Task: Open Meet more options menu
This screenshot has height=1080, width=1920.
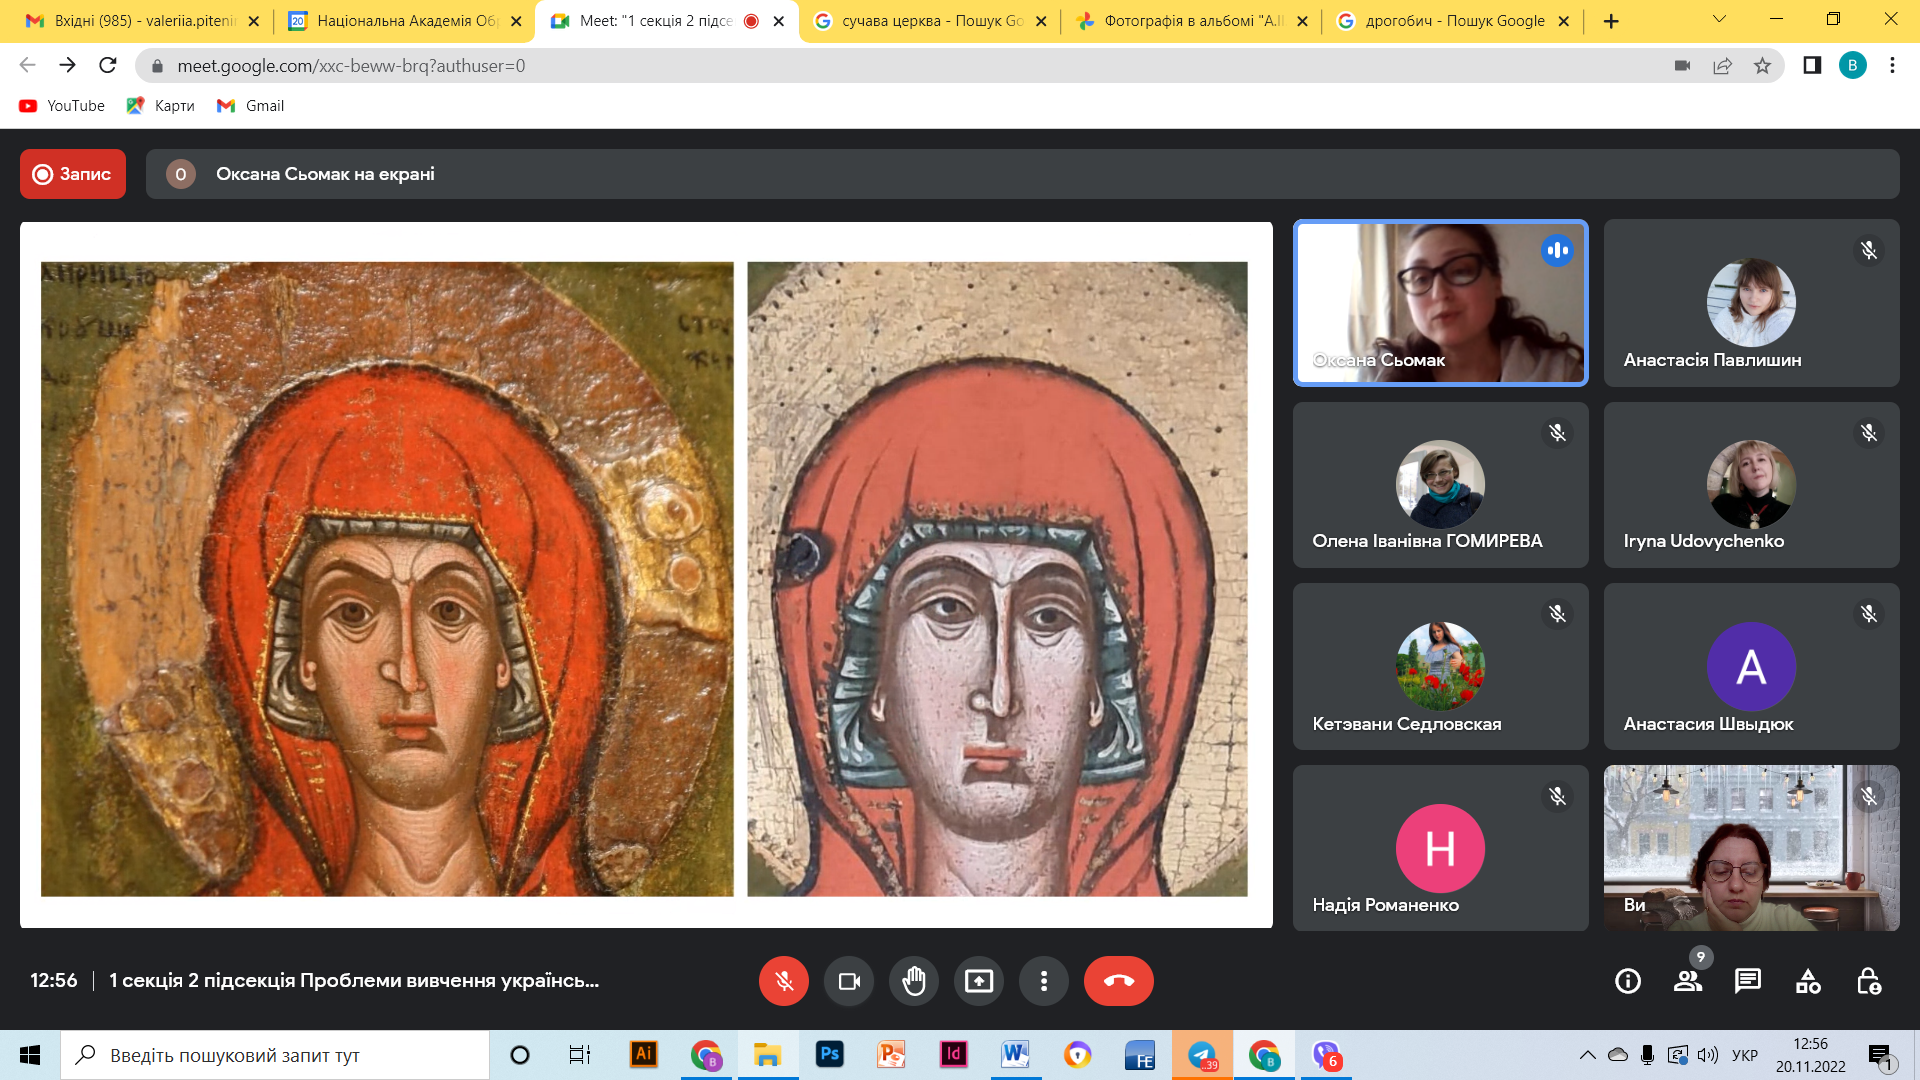Action: [1044, 981]
